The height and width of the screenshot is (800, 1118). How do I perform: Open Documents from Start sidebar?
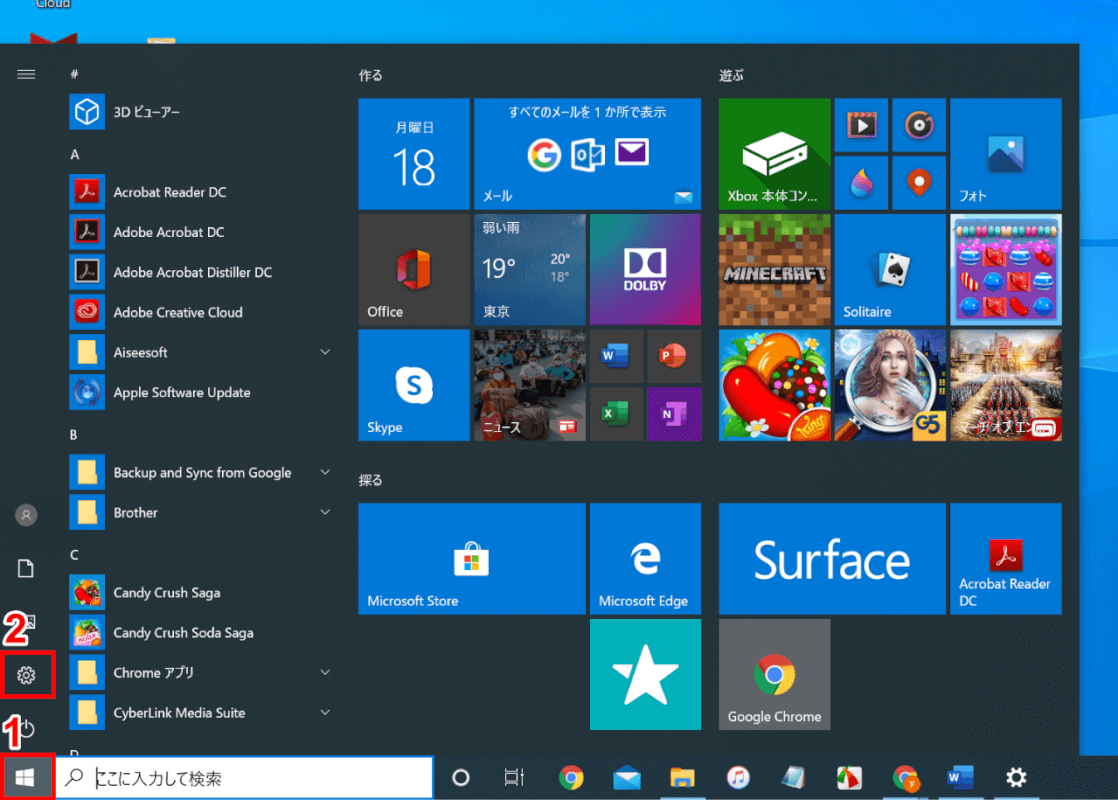pyautogui.click(x=26, y=568)
